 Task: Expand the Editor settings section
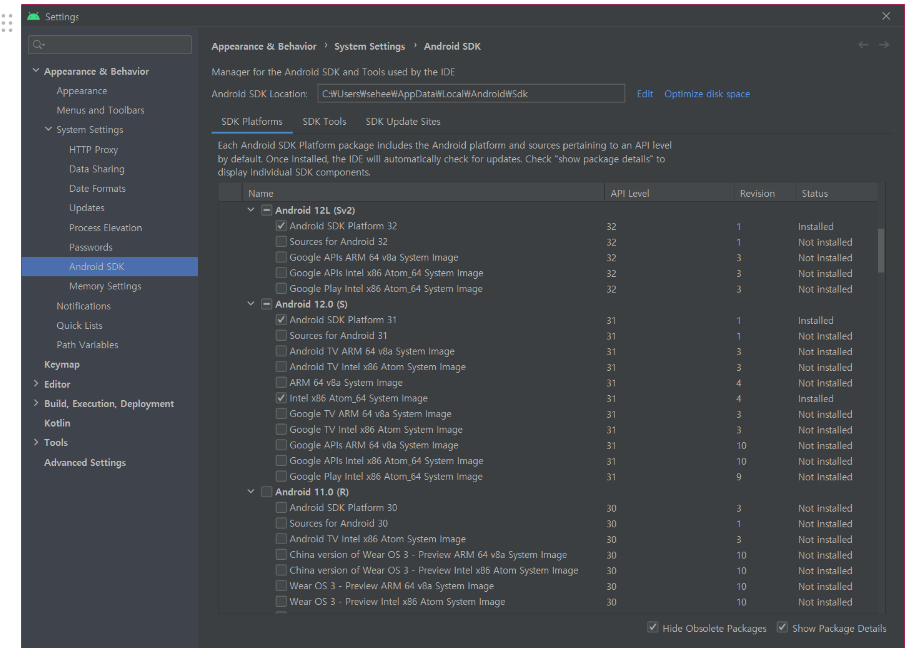pos(36,384)
